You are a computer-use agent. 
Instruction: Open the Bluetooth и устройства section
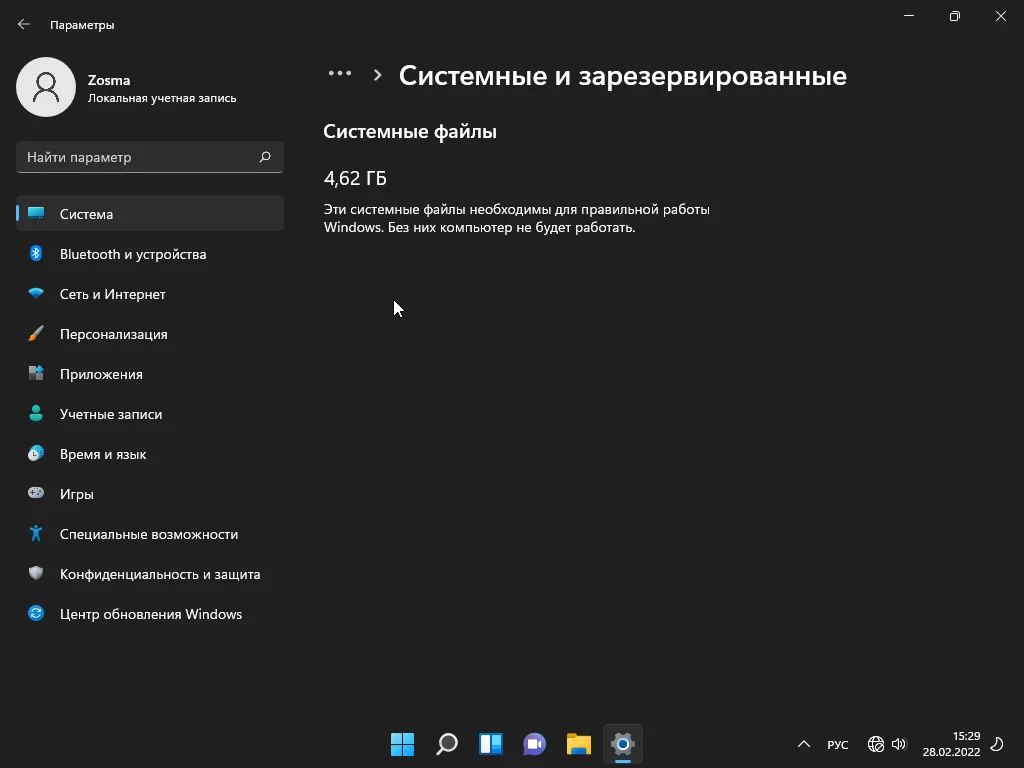point(150,254)
